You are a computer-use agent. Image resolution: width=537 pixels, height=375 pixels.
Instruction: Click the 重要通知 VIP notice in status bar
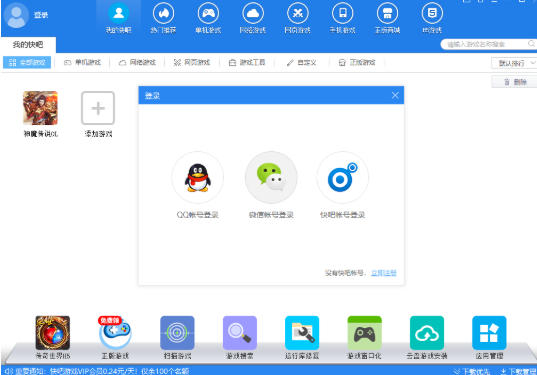pos(102,371)
